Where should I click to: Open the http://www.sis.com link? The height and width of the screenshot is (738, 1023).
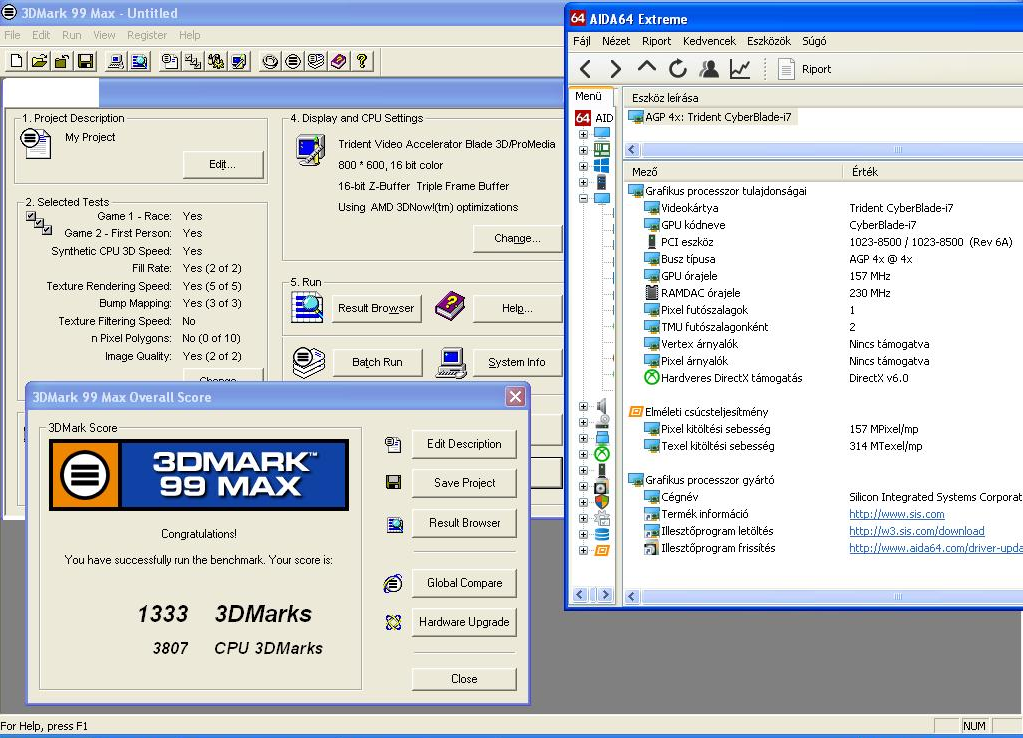tap(896, 514)
